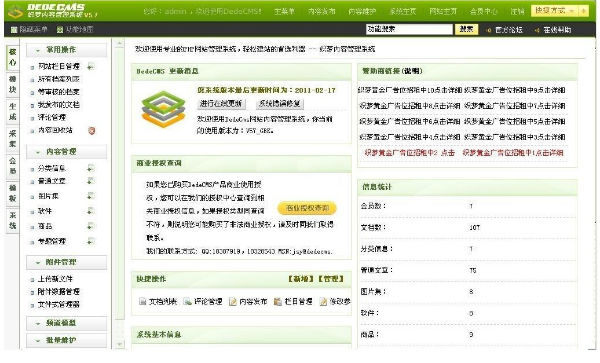Click the 系统错误修复 button
The image size is (600, 363).
pos(280,104)
